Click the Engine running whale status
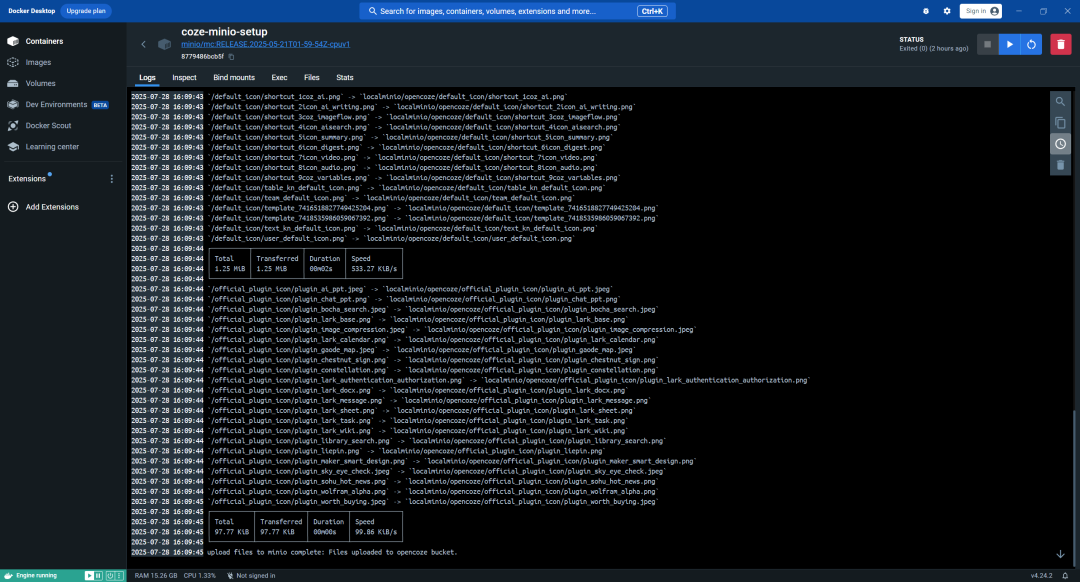This screenshot has height=582, width=1080. tap(31, 576)
